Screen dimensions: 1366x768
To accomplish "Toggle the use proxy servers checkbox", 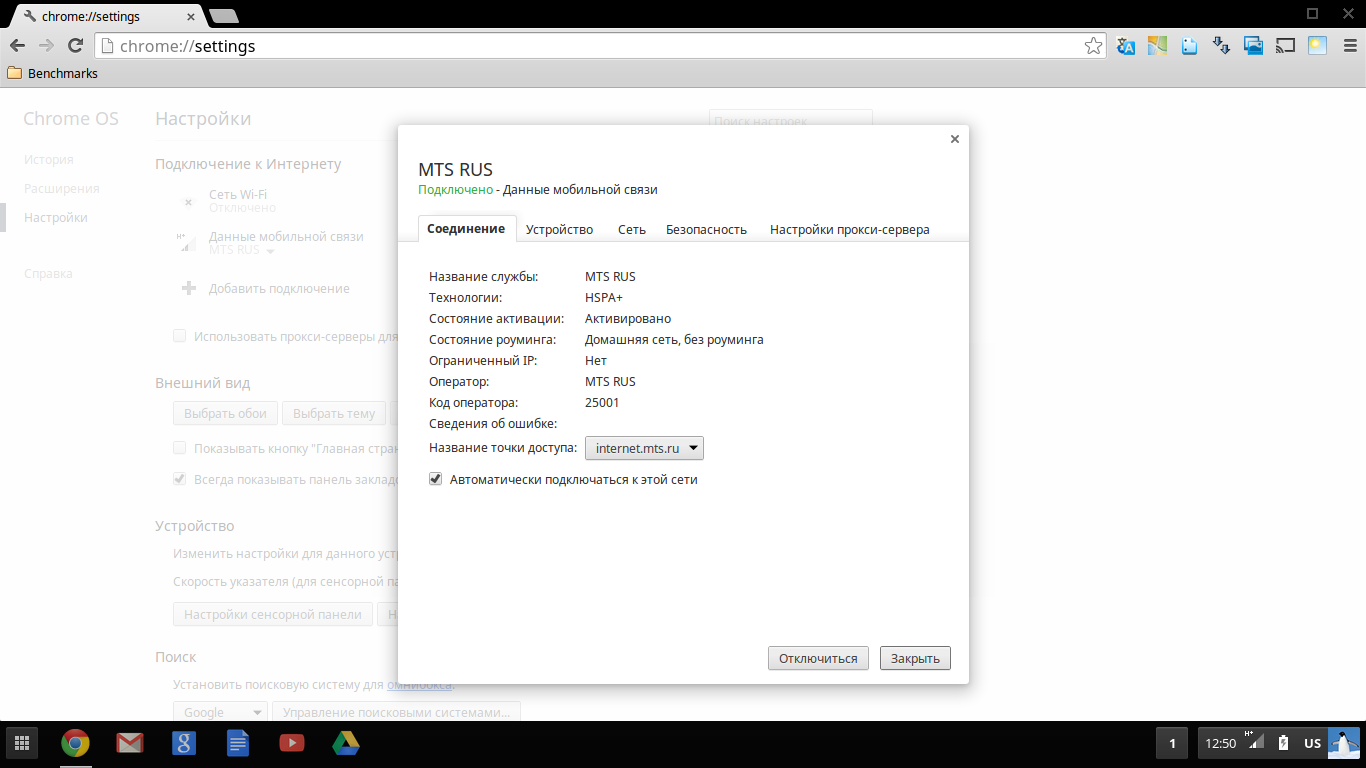I will (179, 336).
